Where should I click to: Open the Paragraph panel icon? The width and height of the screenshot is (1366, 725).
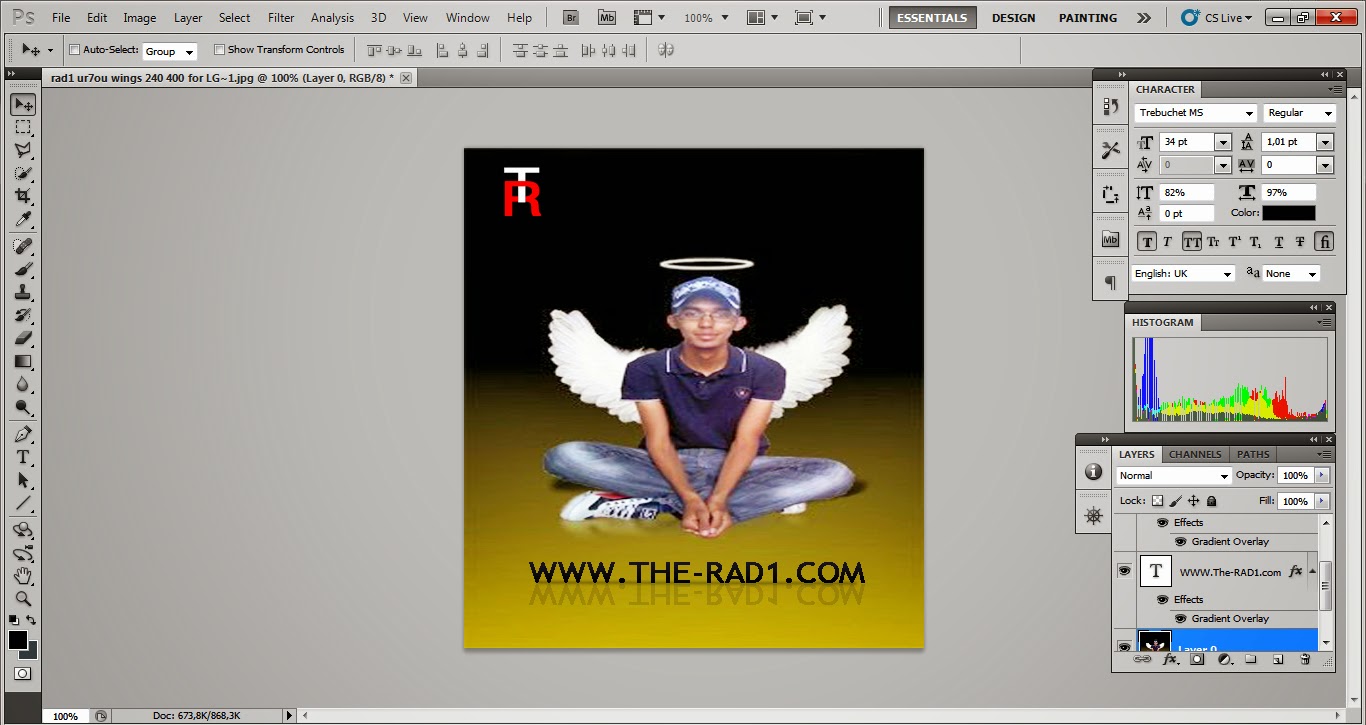(x=1110, y=283)
